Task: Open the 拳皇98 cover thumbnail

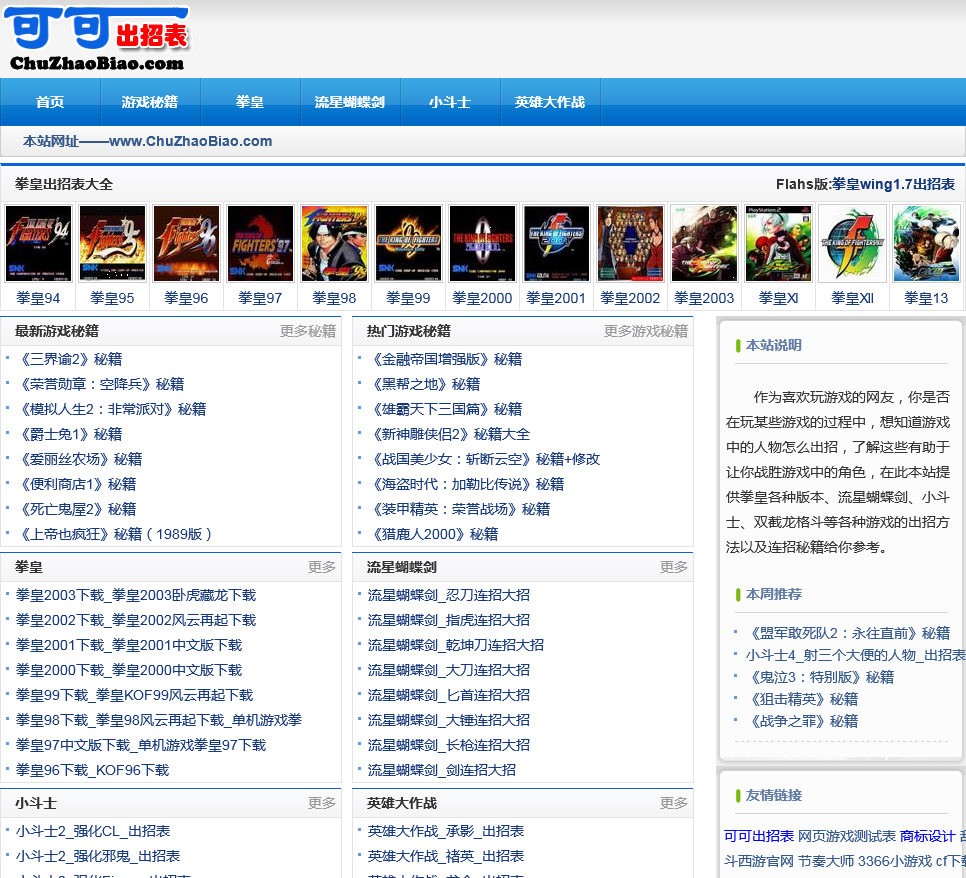Action: pyautogui.click(x=335, y=244)
